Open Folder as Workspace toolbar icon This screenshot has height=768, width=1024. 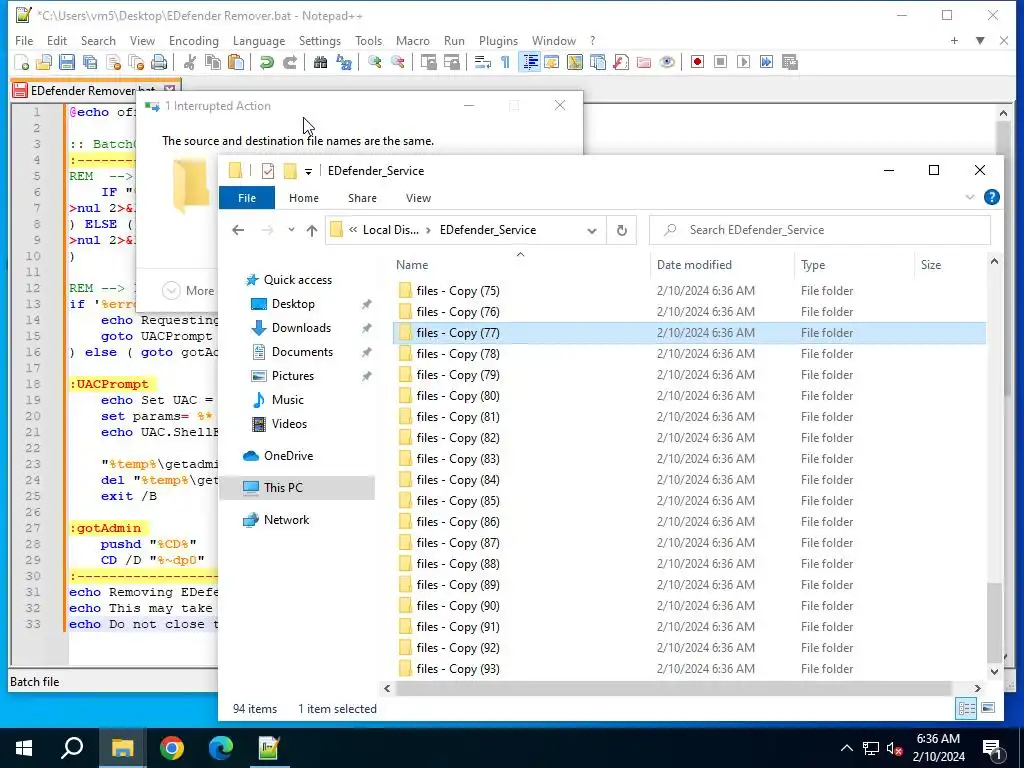click(x=644, y=63)
